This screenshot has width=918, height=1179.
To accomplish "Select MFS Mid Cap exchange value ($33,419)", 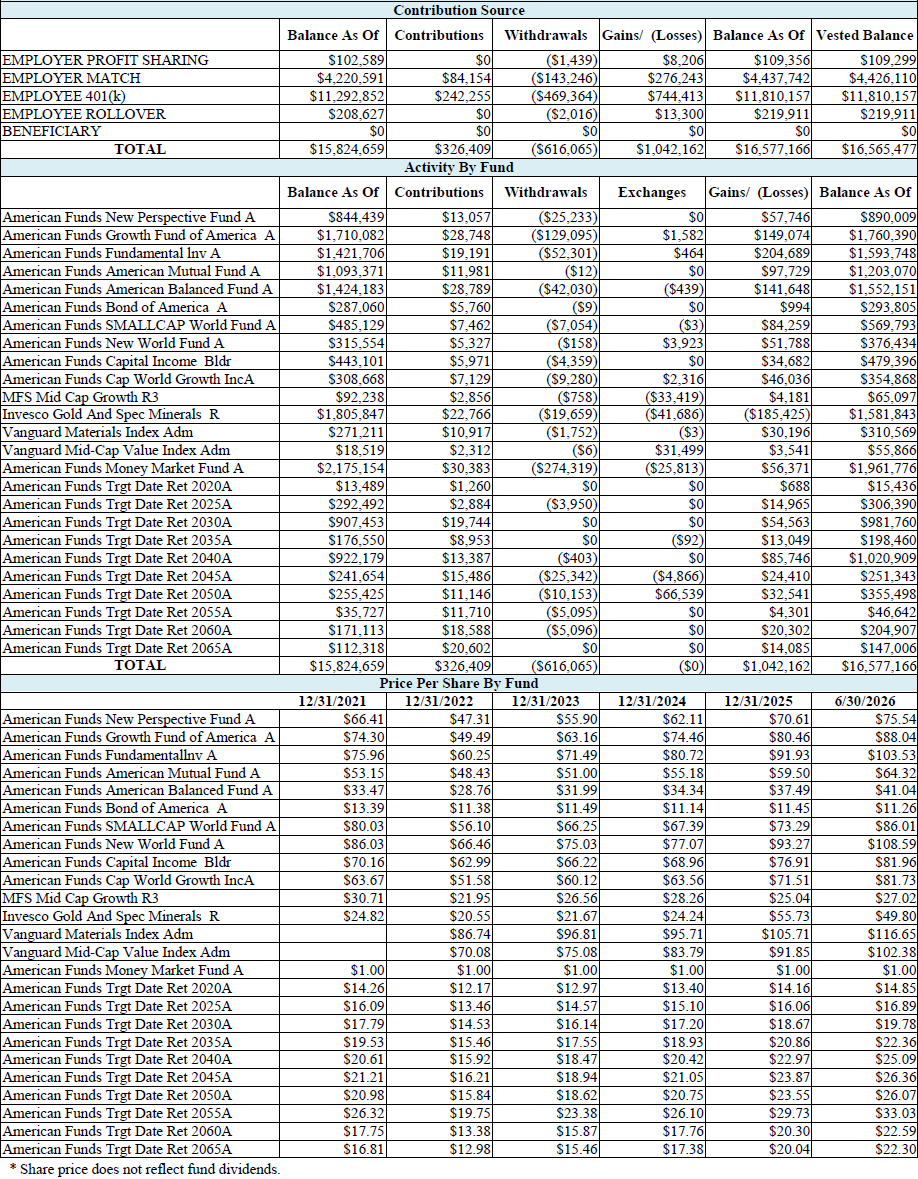I will (x=674, y=397).
